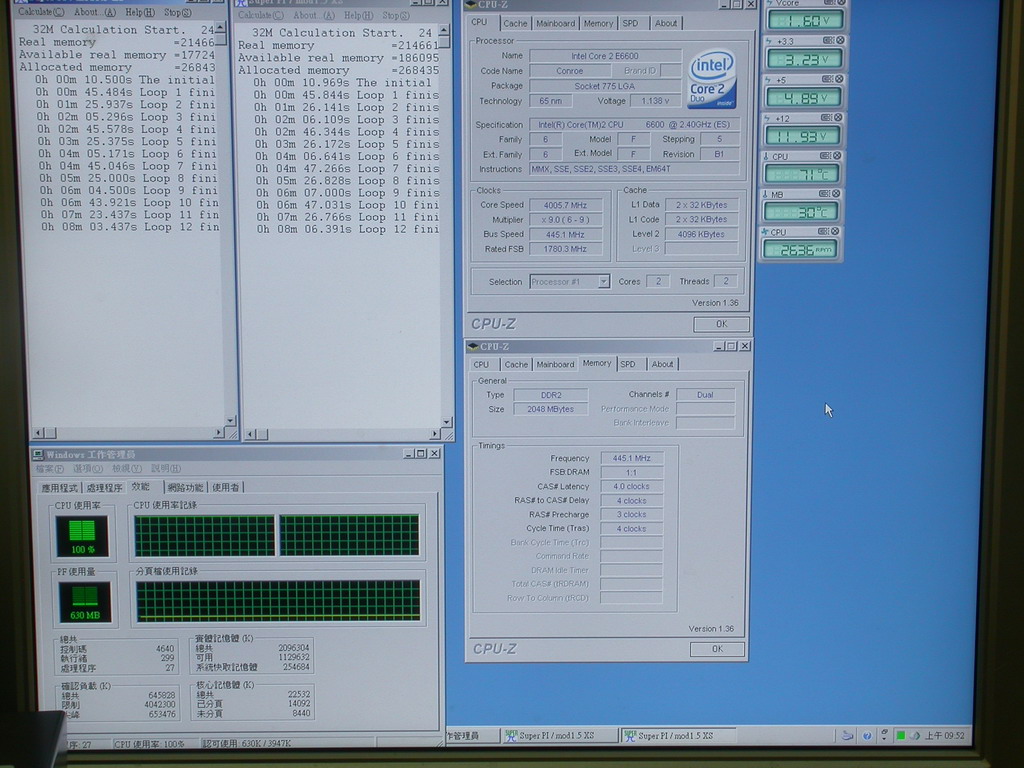Click the blue help icon in system tray

[x=867, y=735]
